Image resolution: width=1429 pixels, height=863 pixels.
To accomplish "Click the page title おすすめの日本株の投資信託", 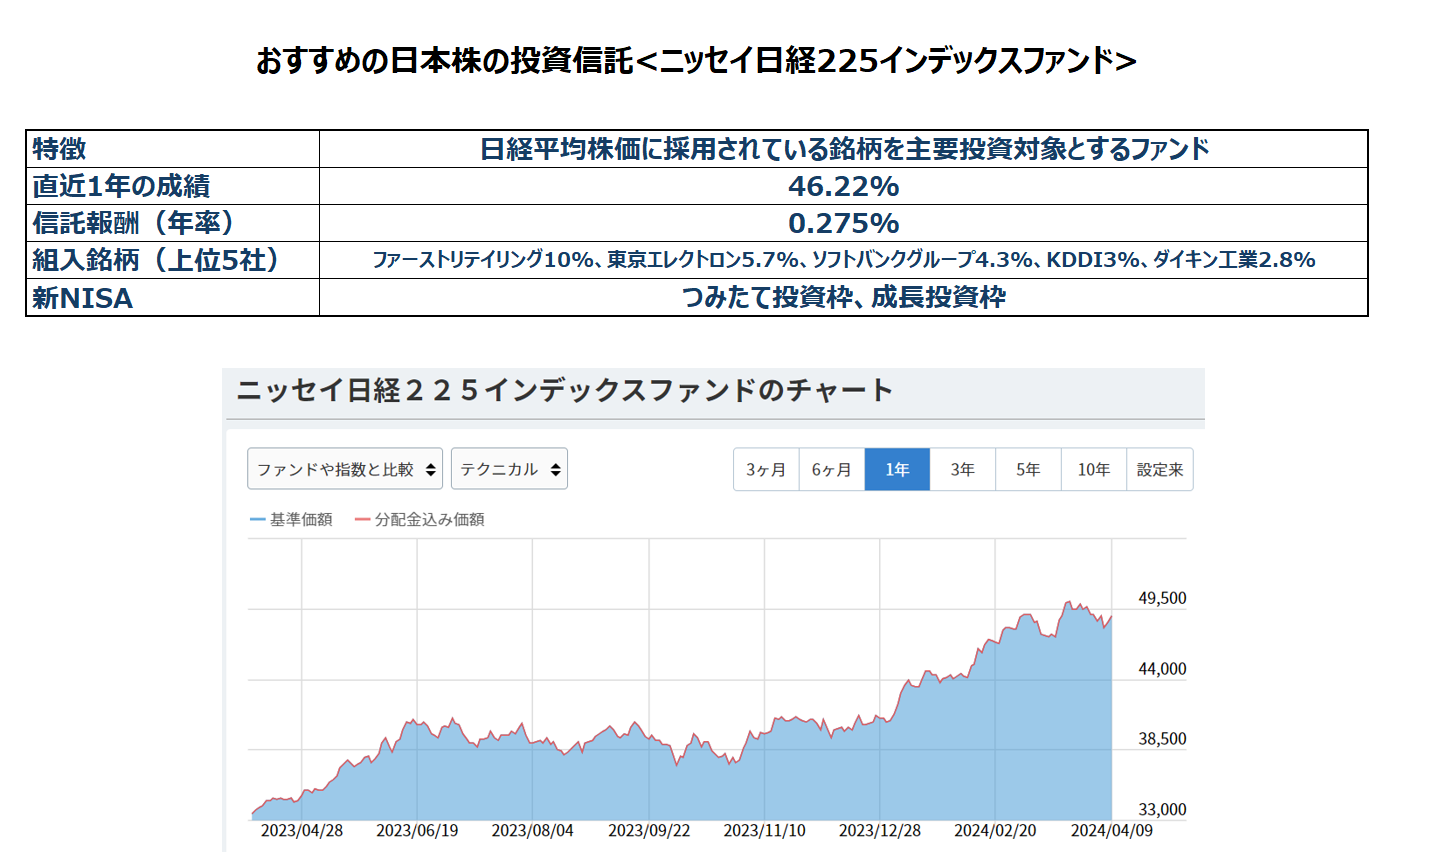I will (x=696, y=61).
